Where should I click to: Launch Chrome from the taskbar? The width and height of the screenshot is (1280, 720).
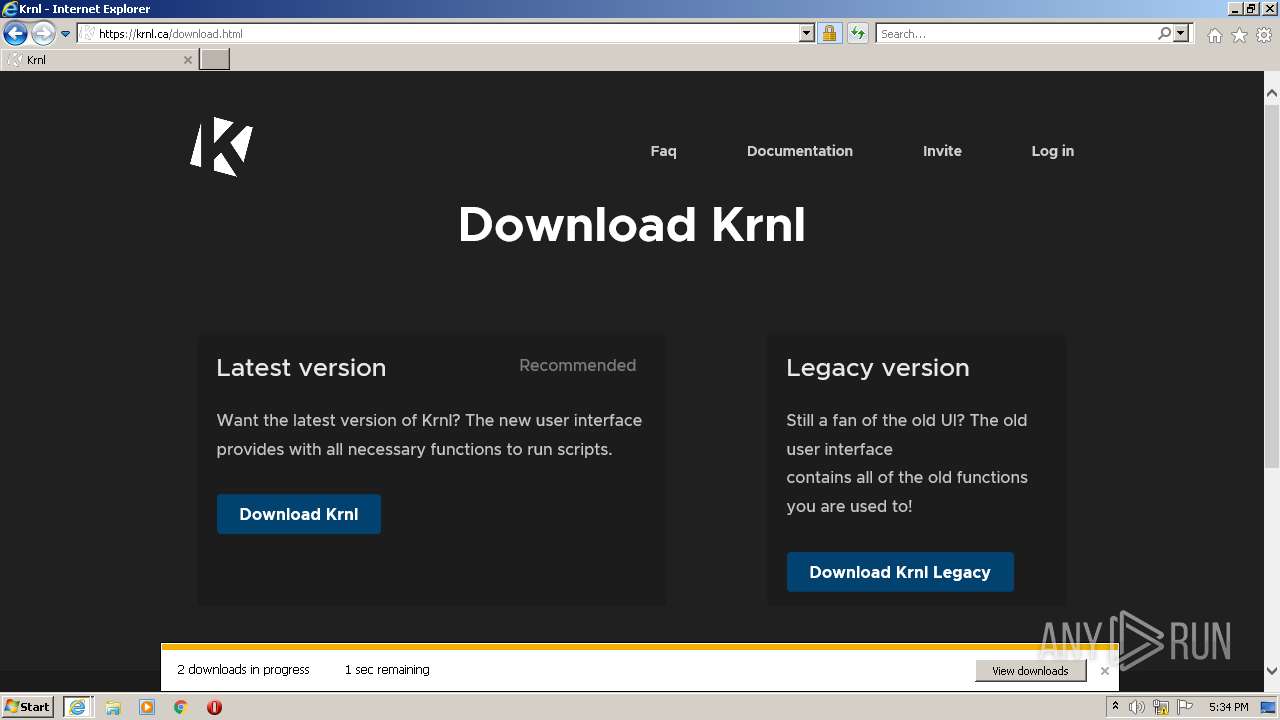(181, 707)
